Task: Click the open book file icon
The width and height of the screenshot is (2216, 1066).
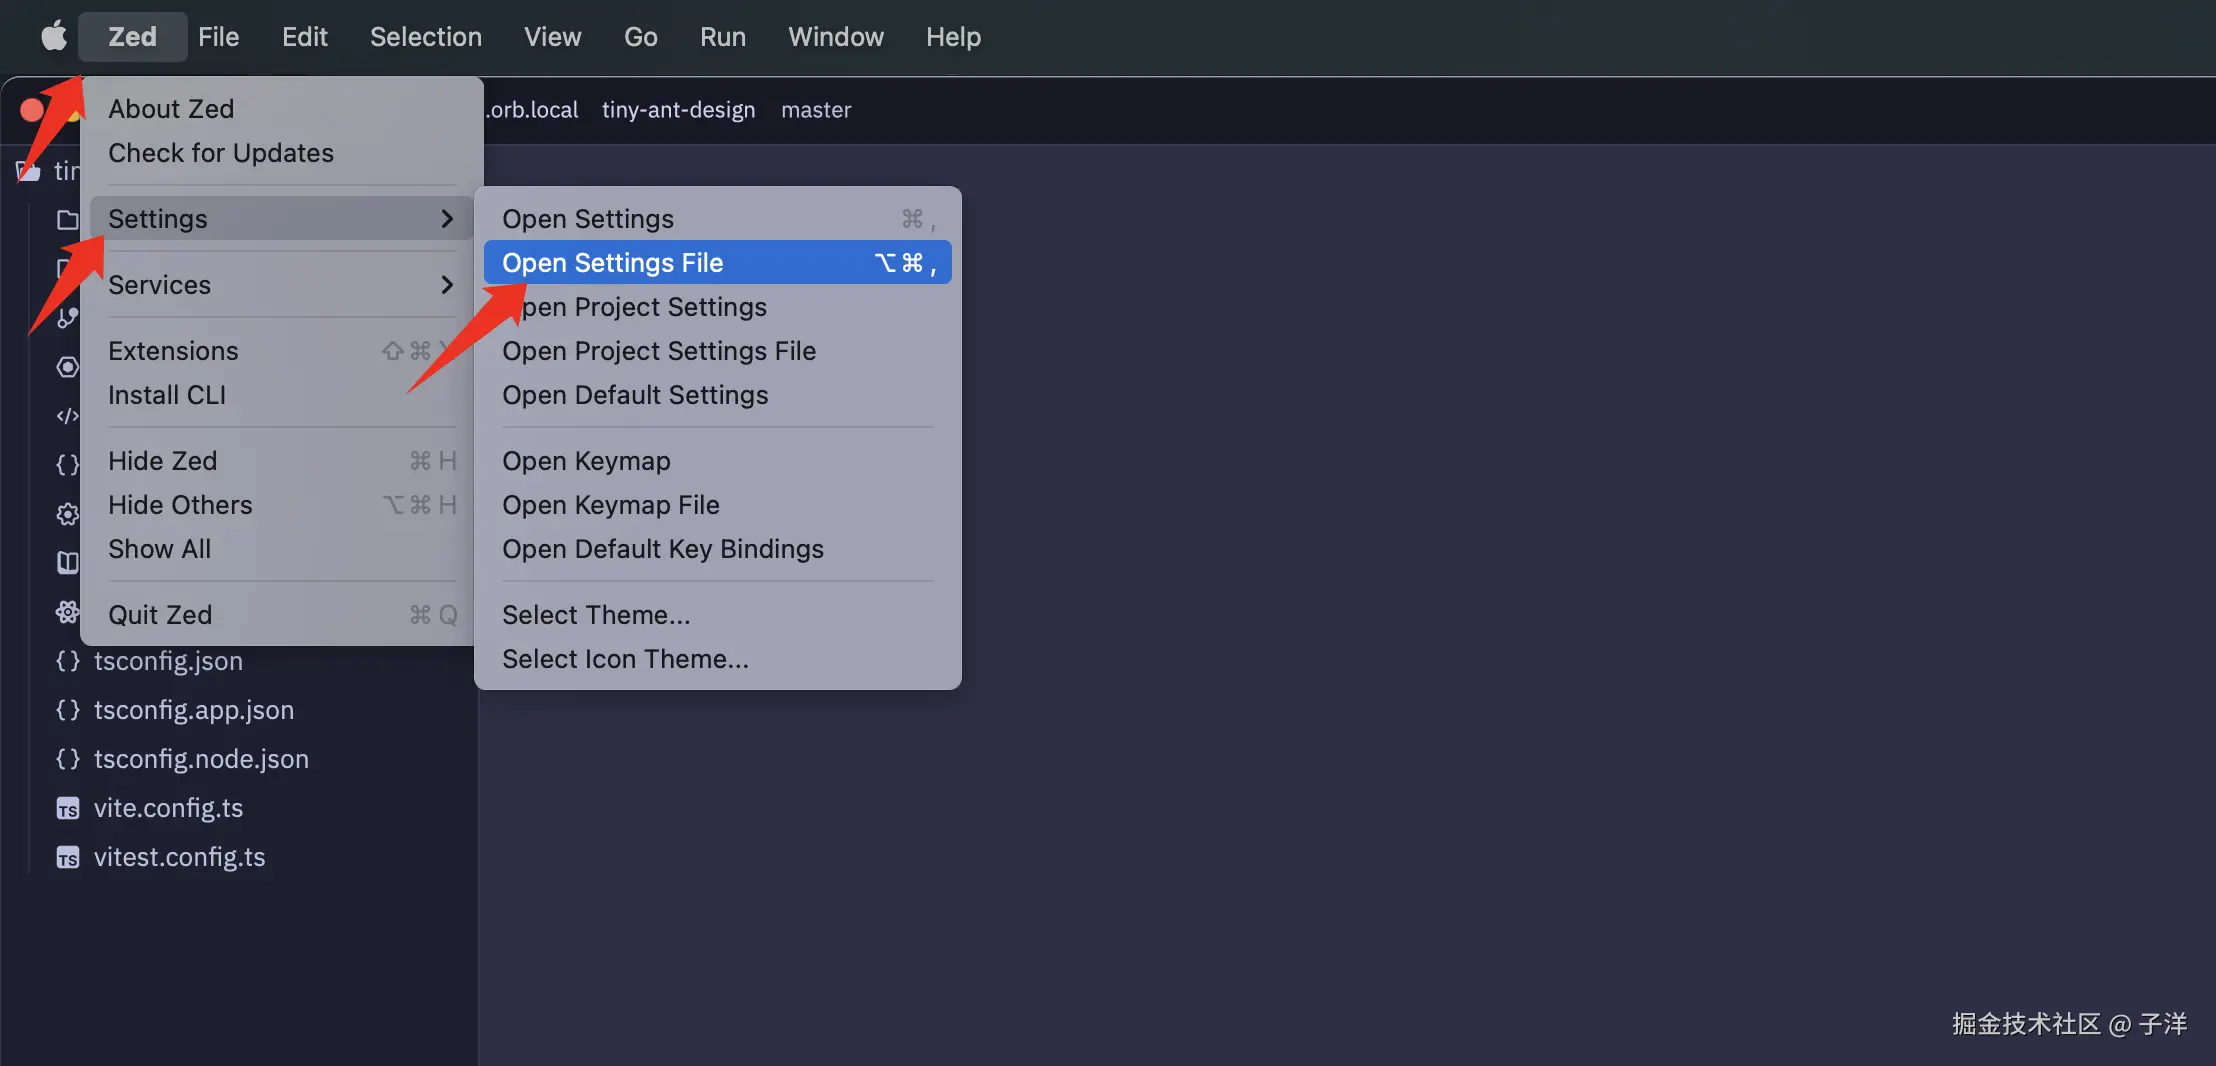Action: [67, 562]
